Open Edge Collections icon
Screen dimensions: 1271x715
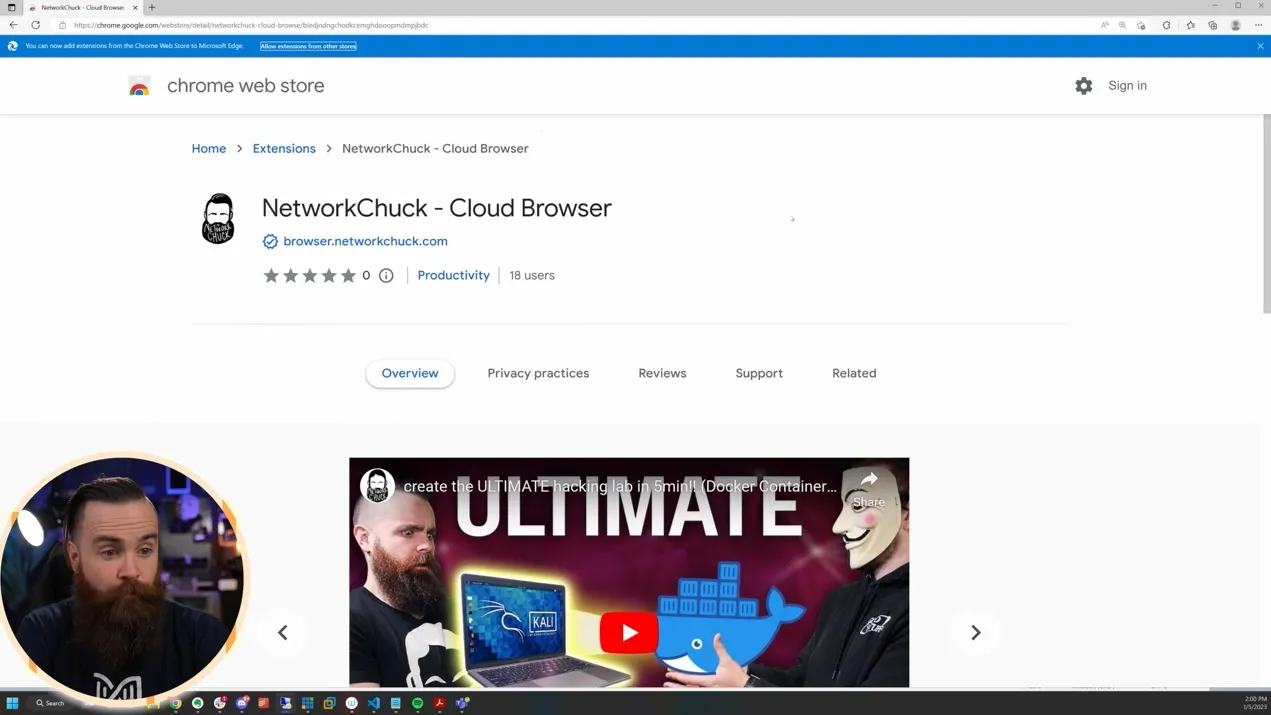[x=1212, y=25]
